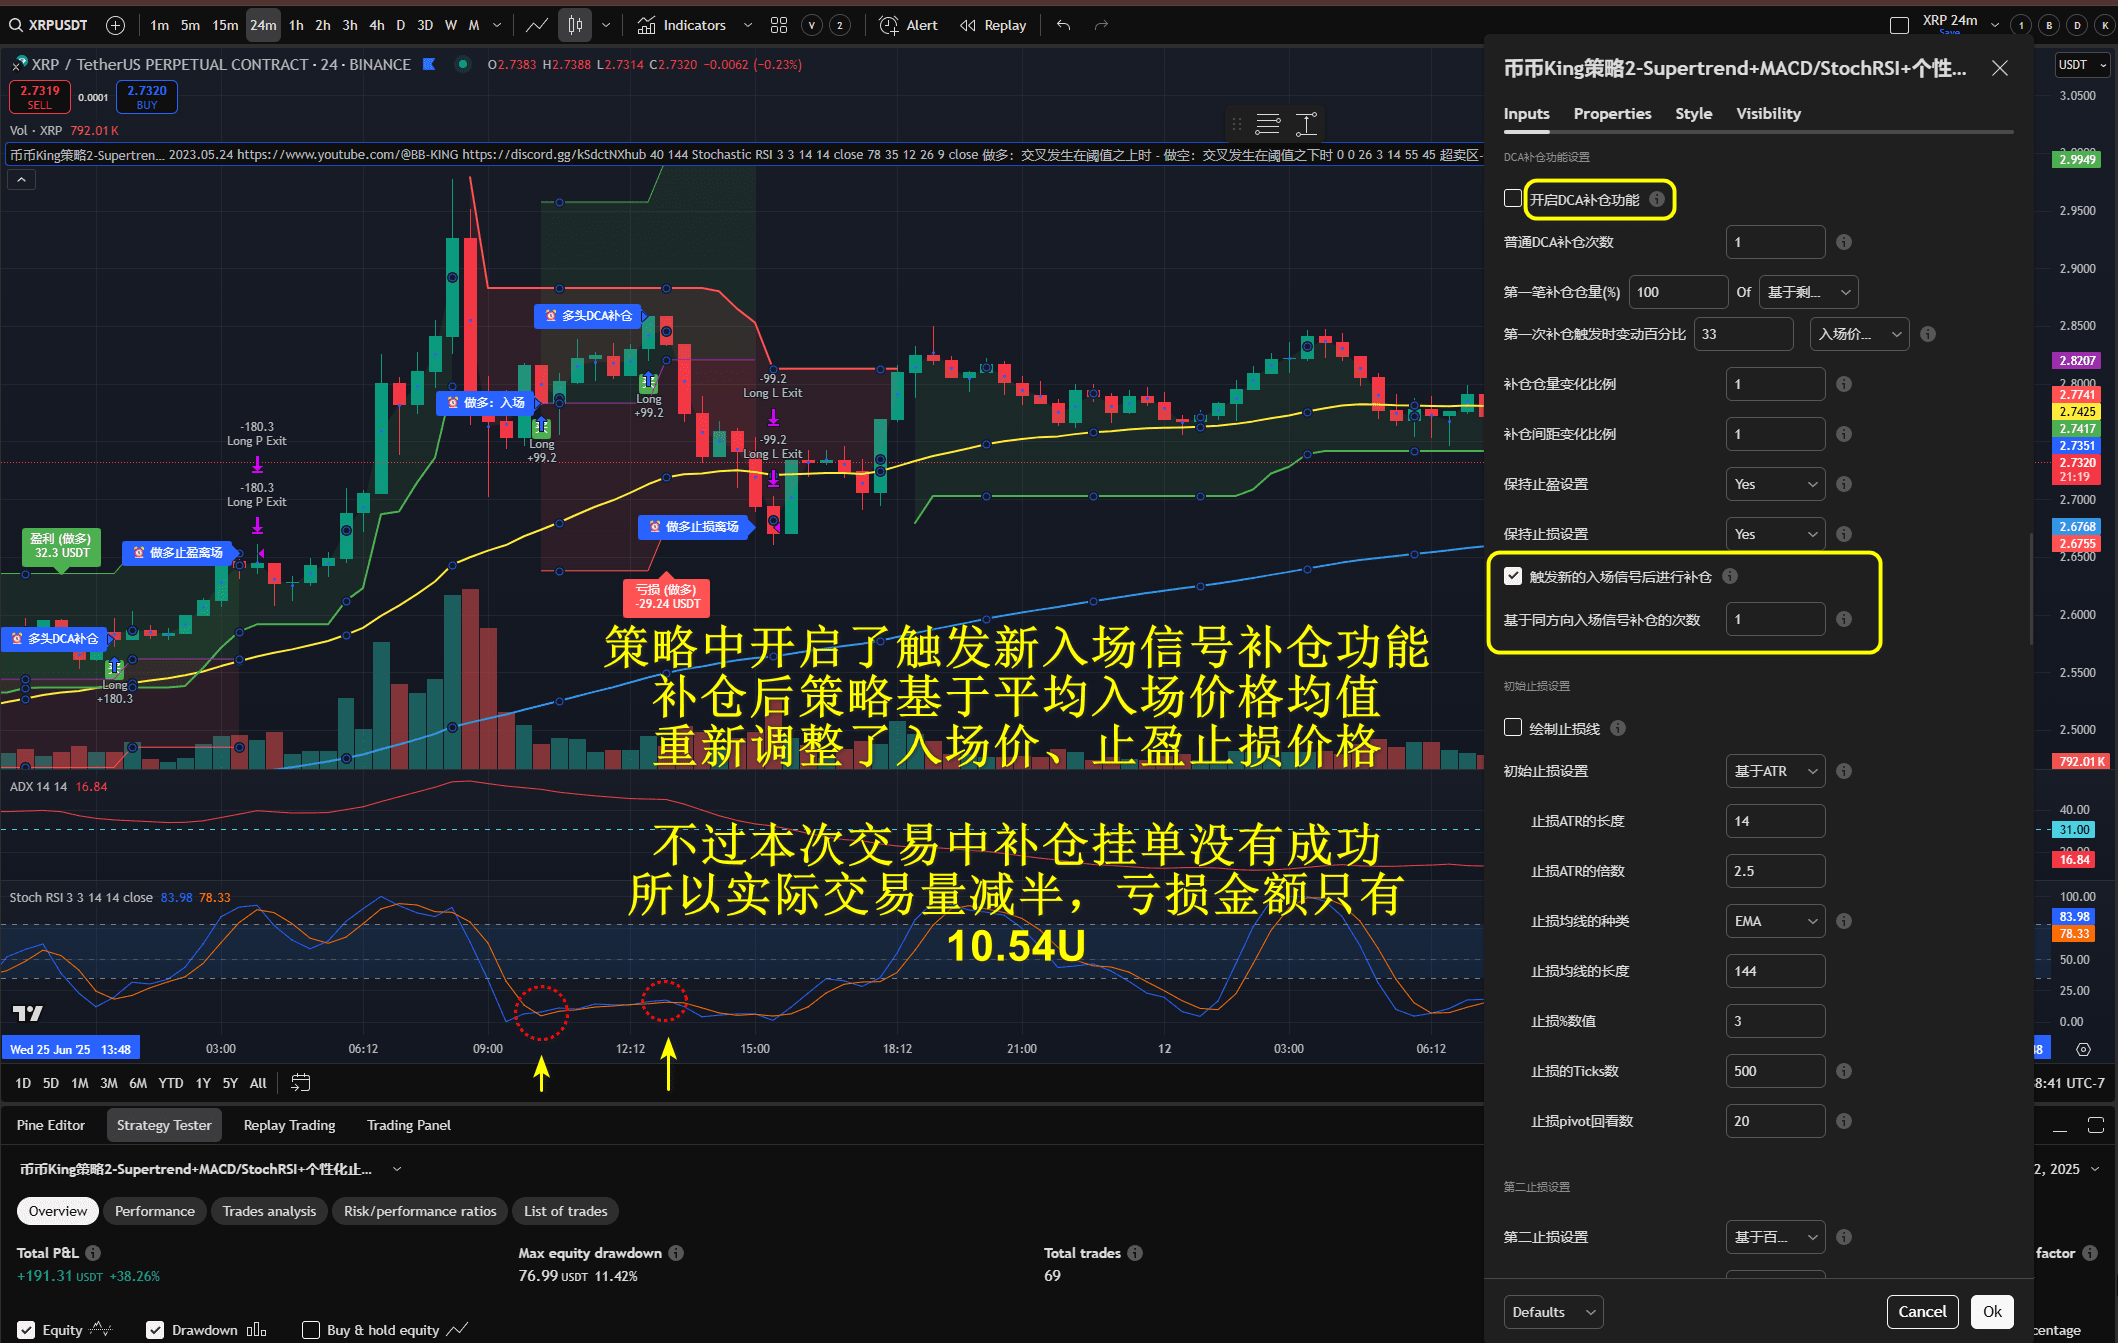Open the symbol search magnifier icon
This screenshot has width=2118, height=1343.
16,25
